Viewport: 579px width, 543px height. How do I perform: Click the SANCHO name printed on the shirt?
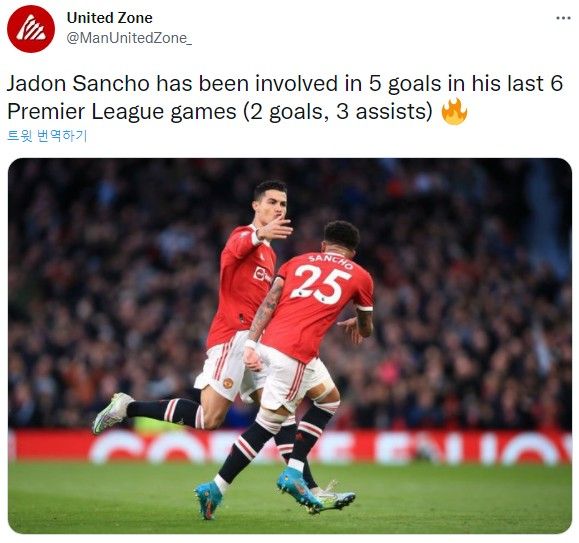click(x=331, y=261)
